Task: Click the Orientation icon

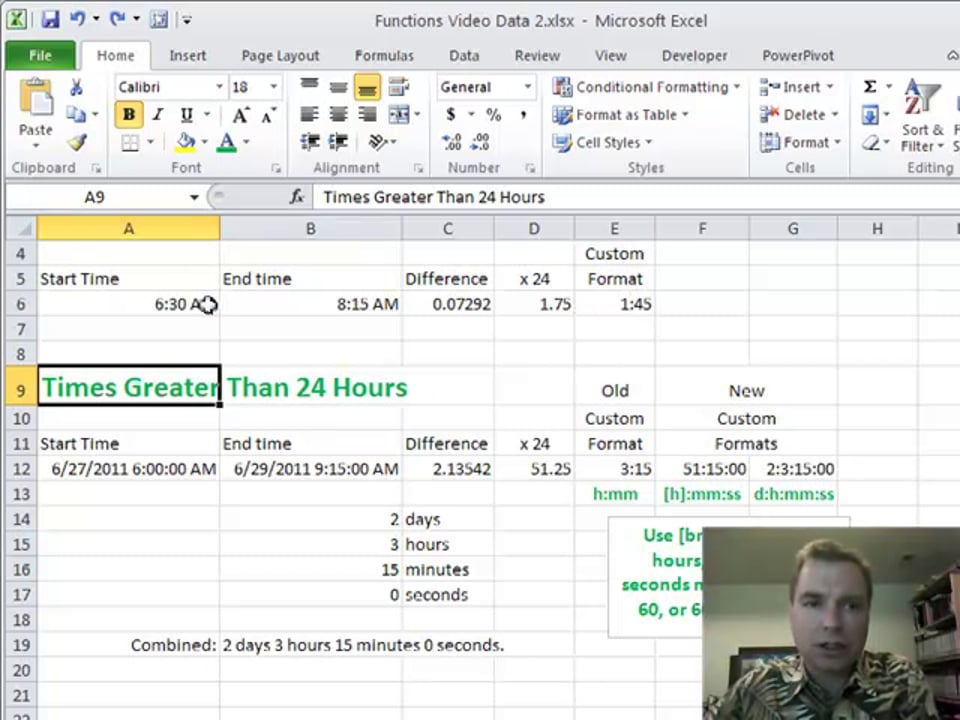Action: pyautogui.click(x=378, y=143)
